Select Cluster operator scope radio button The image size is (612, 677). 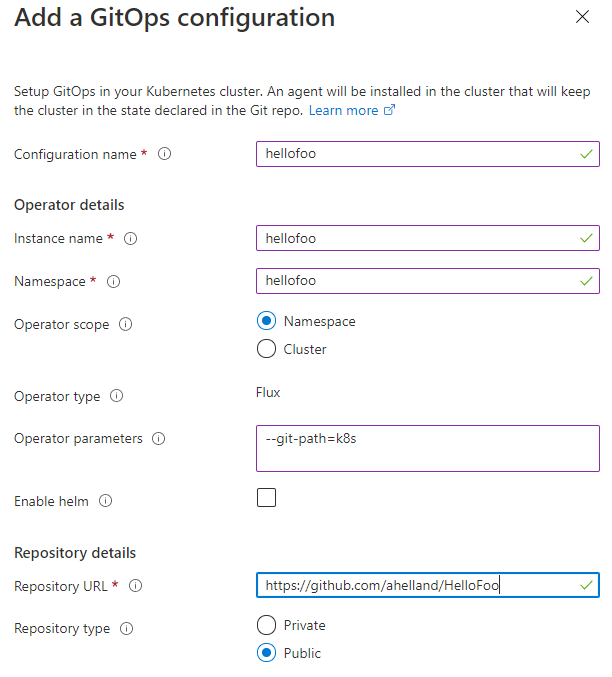click(x=266, y=349)
